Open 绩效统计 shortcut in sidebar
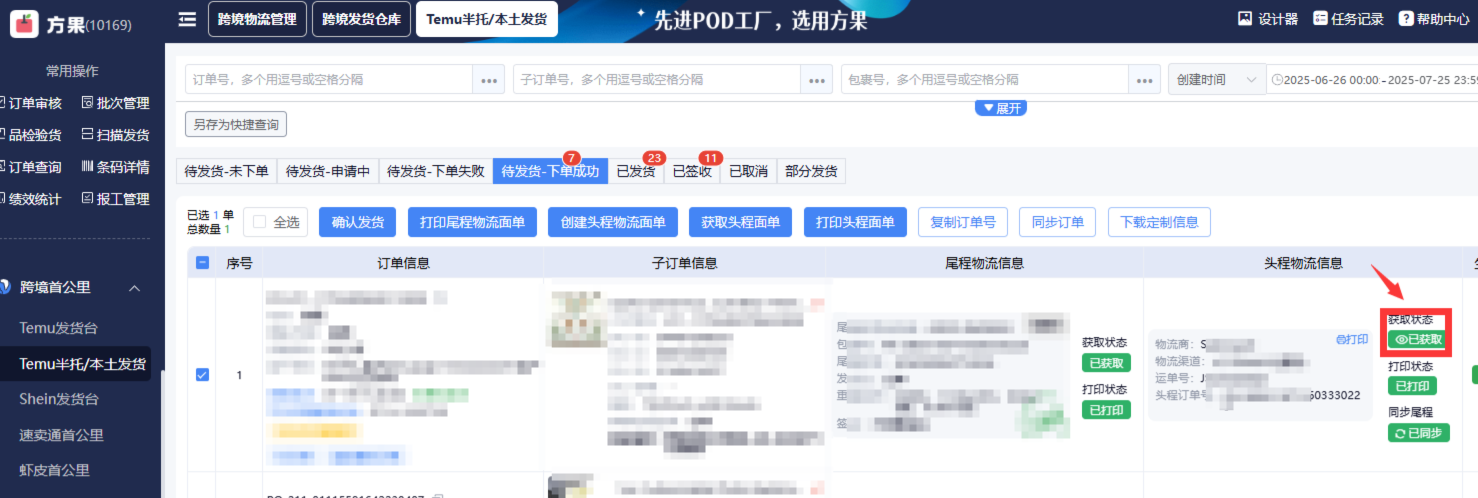 32,199
